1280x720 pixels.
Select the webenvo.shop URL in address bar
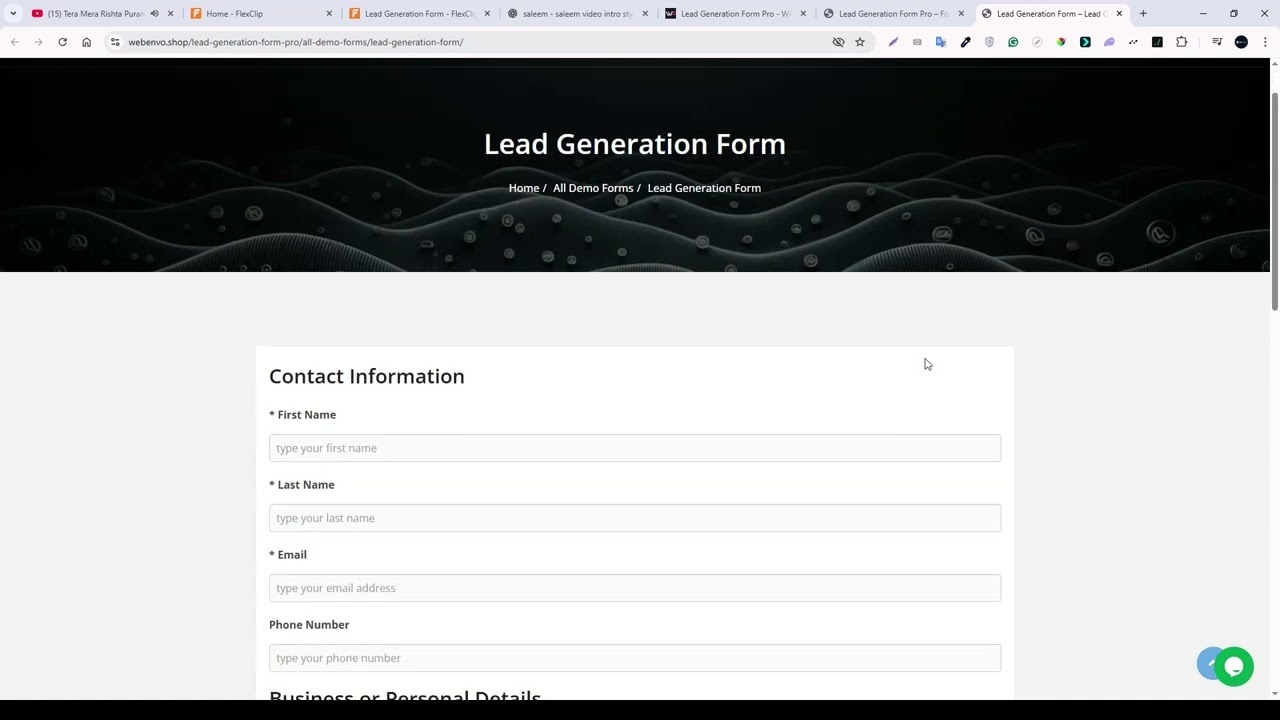point(295,42)
